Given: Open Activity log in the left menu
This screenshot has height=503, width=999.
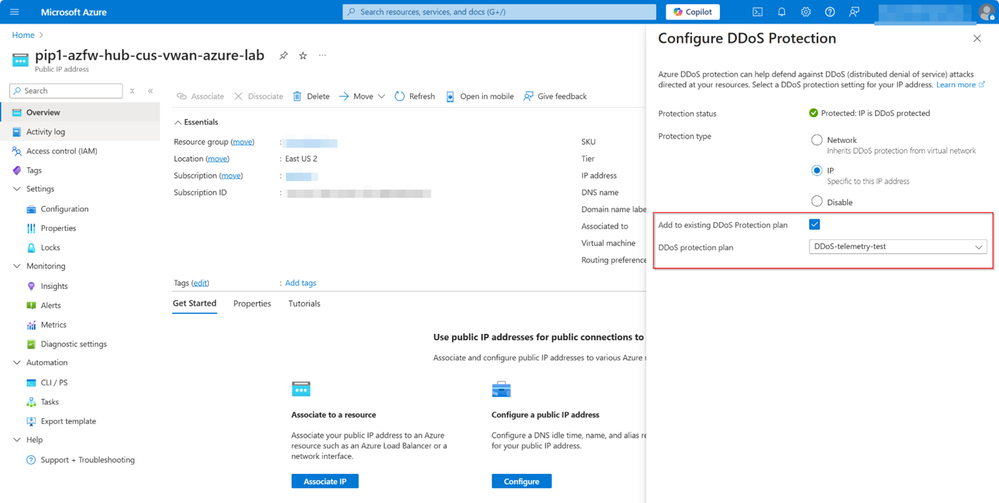Looking at the screenshot, I should coord(80,132).
